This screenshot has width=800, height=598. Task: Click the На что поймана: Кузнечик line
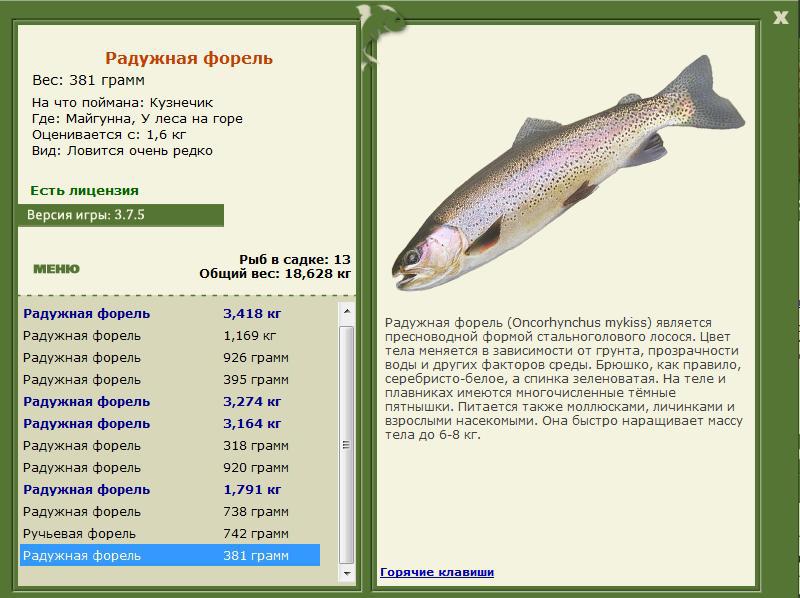click(122, 103)
